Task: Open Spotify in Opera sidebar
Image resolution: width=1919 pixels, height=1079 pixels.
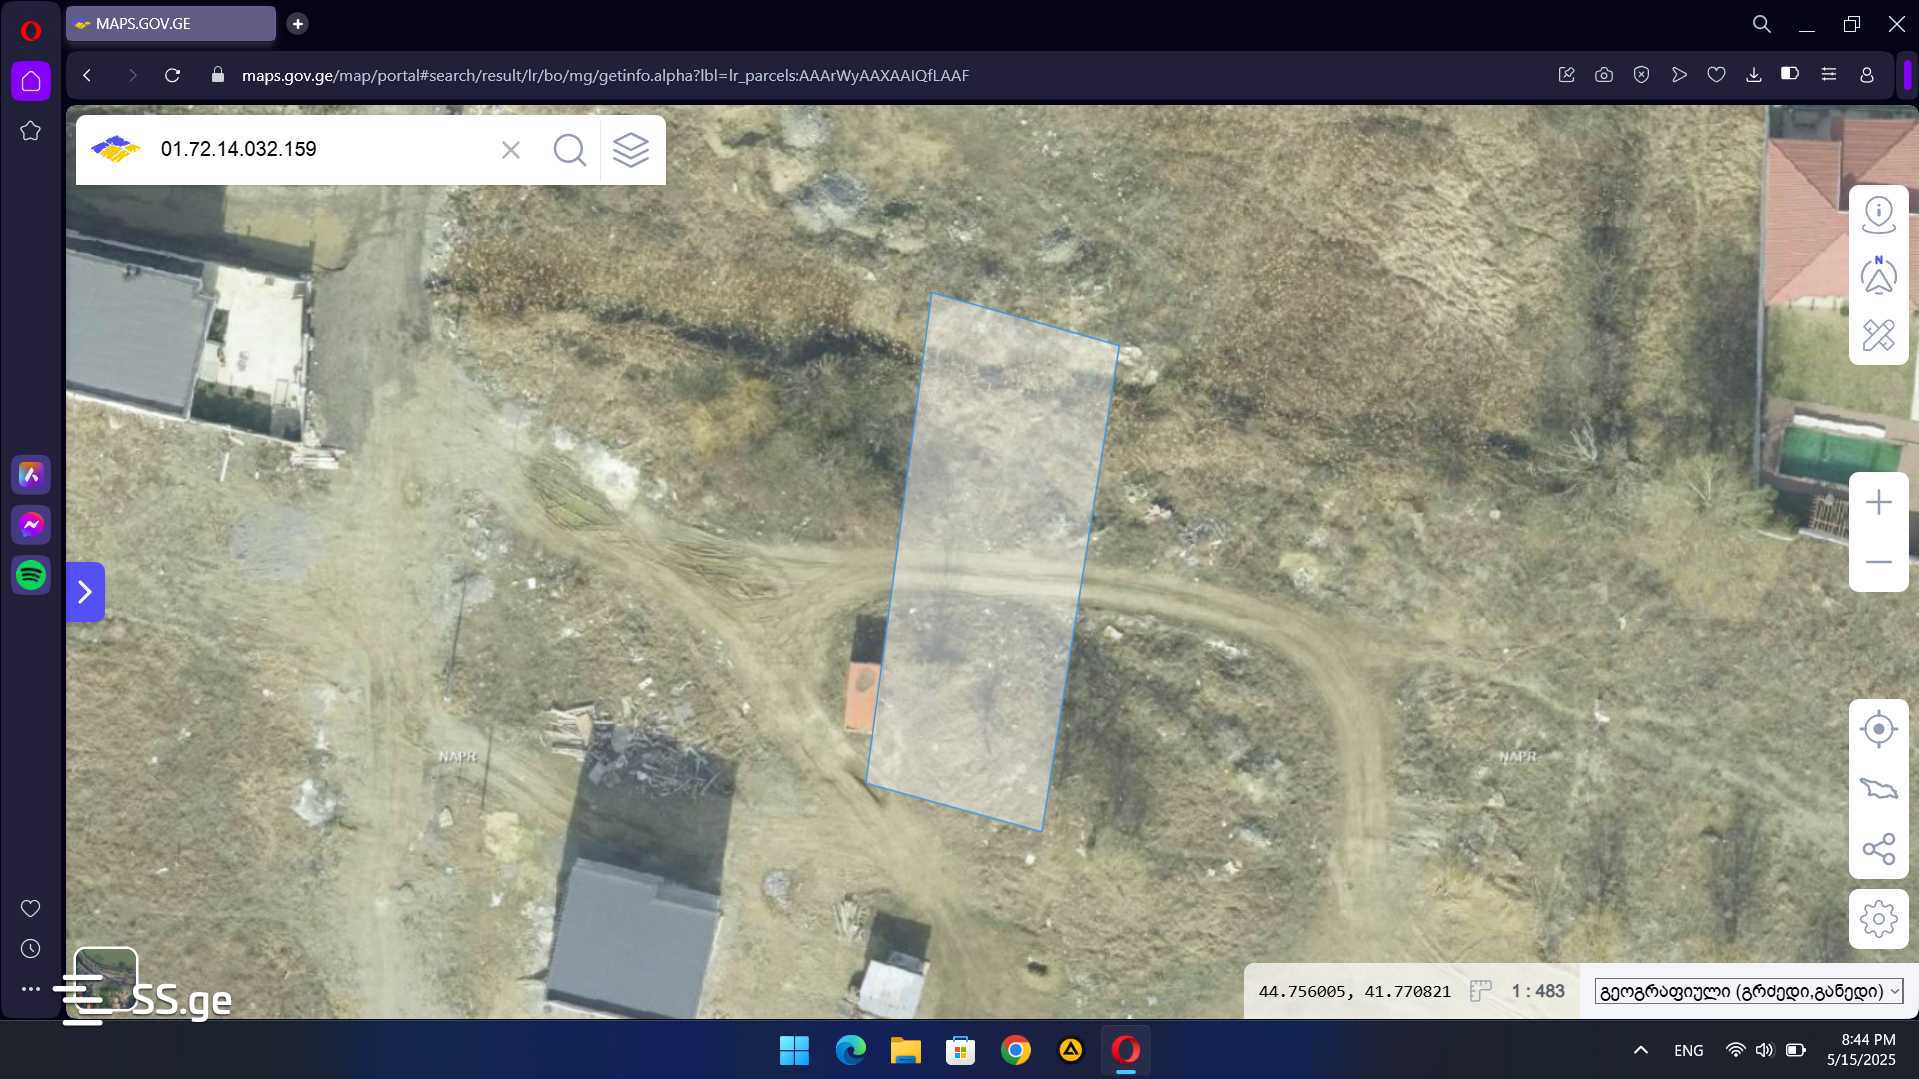Action: tap(31, 575)
